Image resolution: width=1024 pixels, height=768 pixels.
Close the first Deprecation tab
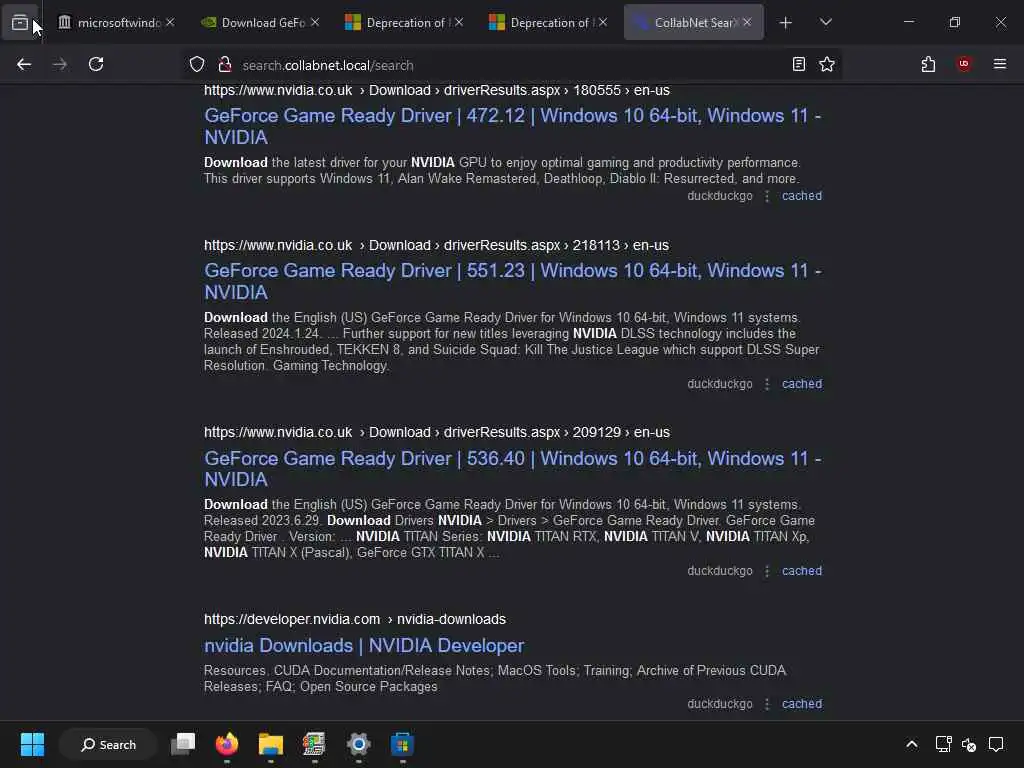click(459, 22)
